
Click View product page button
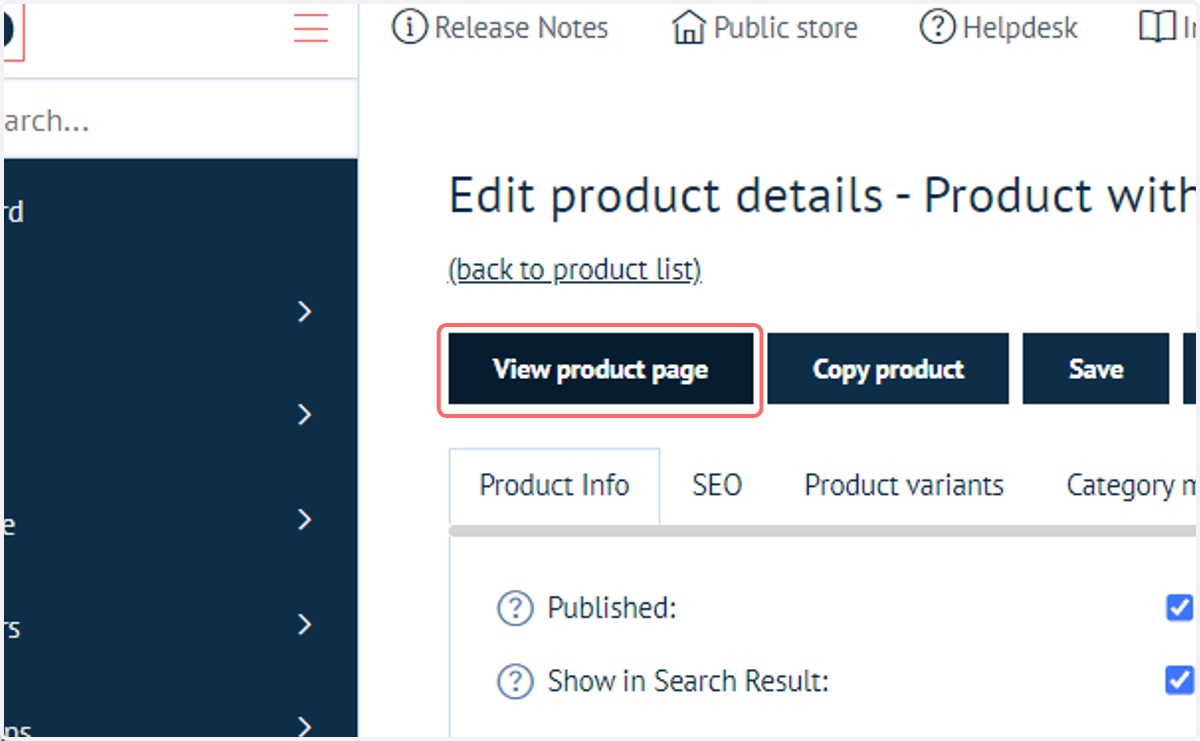tap(600, 369)
